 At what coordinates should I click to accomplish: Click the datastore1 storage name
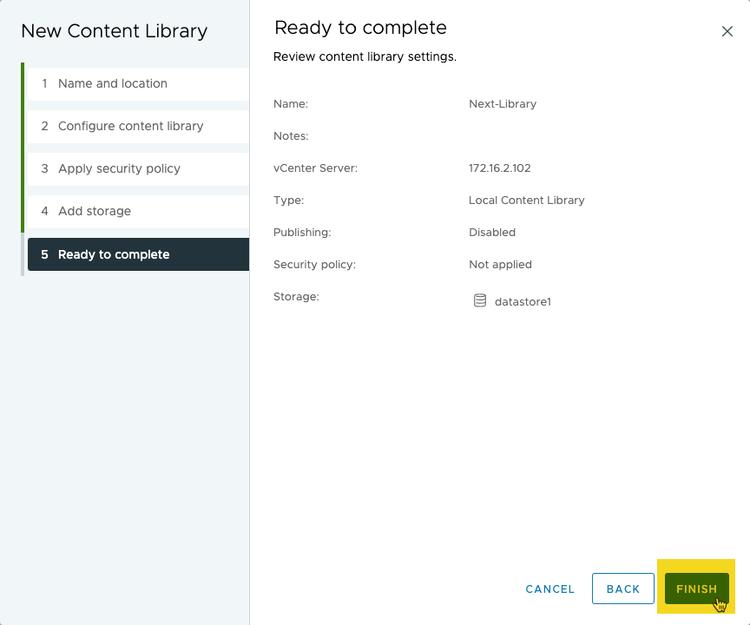tap(523, 301)
